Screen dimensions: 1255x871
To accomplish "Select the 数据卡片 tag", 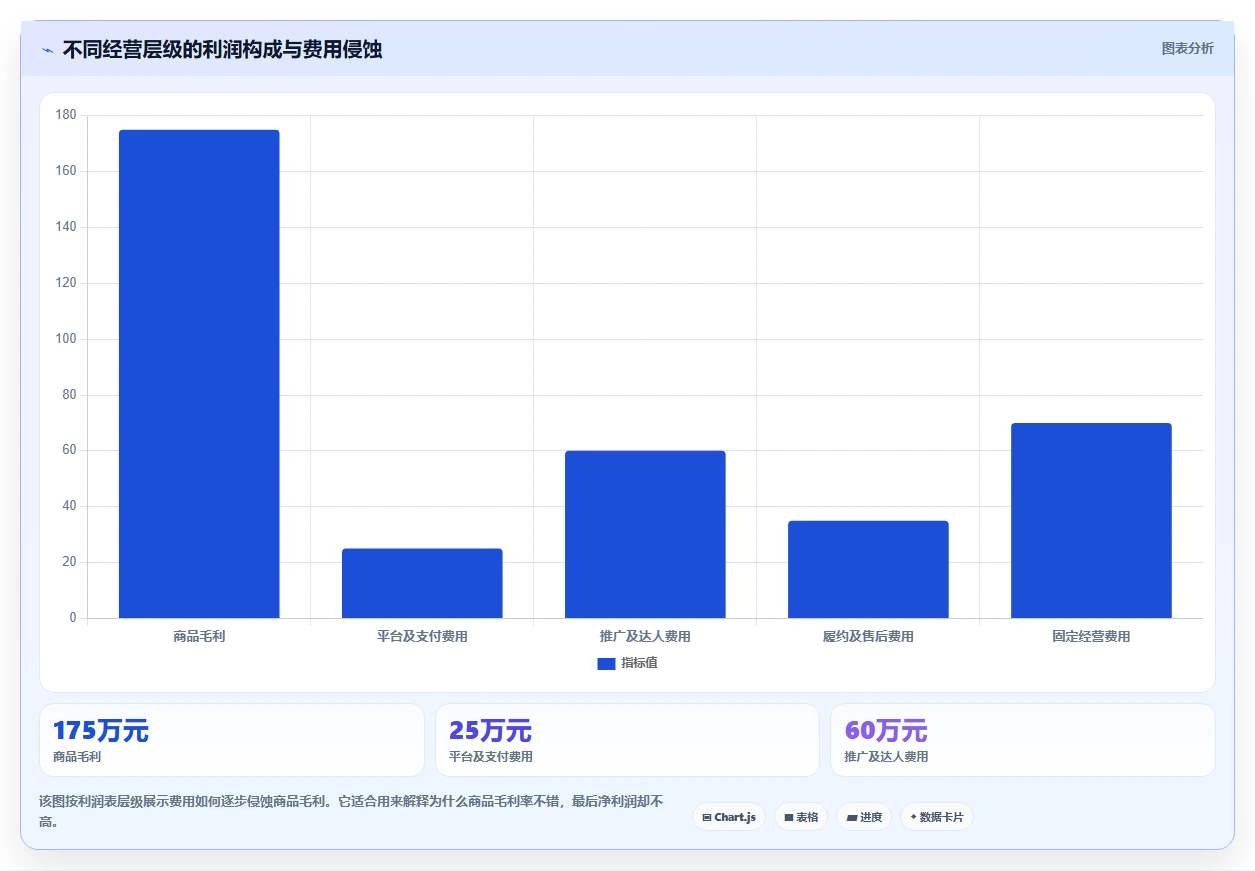I will click(x=937, y=817).
